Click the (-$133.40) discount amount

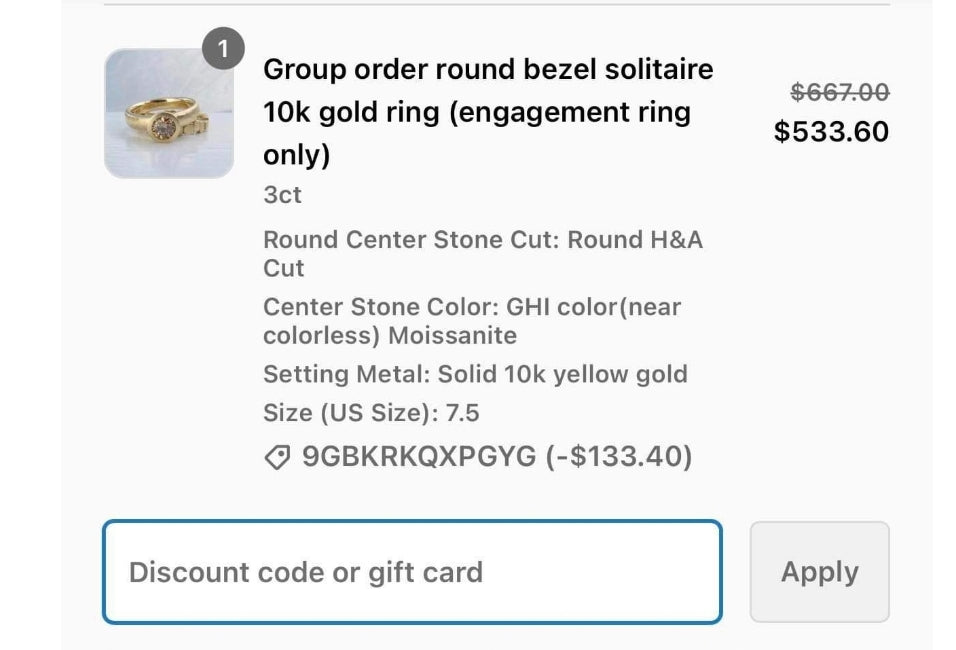coord(619,457)
